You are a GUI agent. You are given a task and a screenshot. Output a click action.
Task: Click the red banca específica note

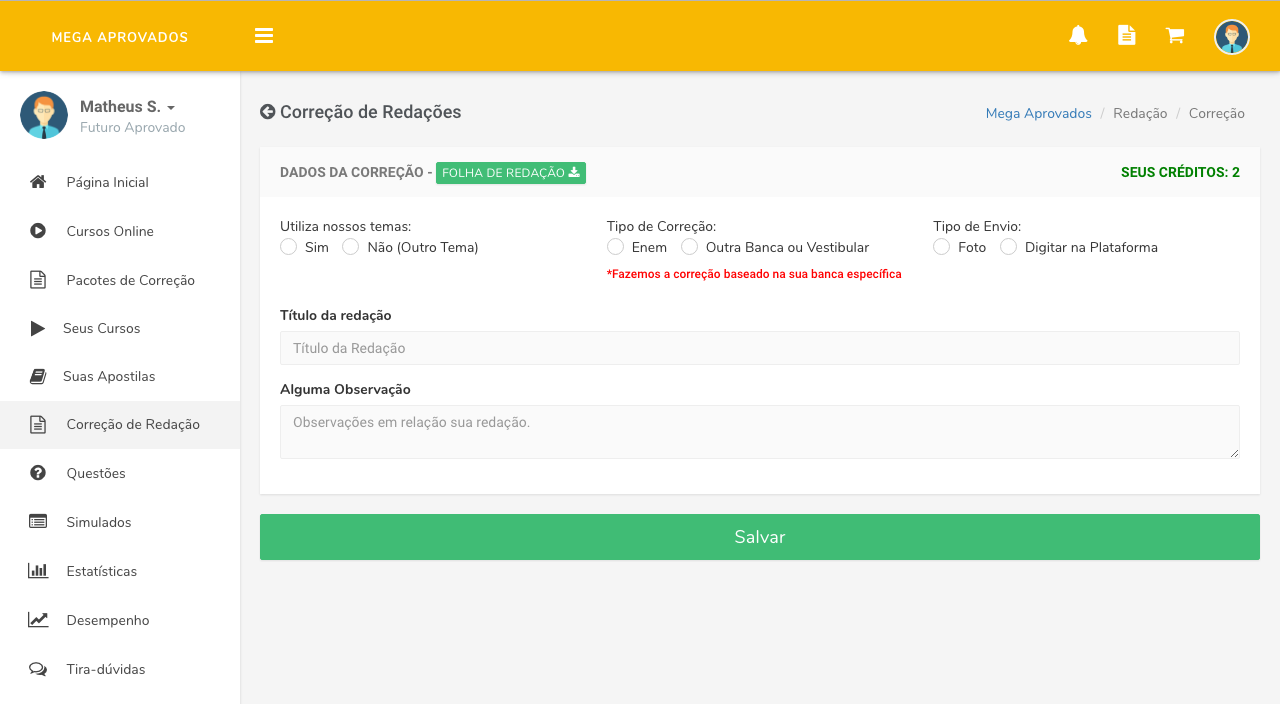pyautogui.click(x=754, y=274)
